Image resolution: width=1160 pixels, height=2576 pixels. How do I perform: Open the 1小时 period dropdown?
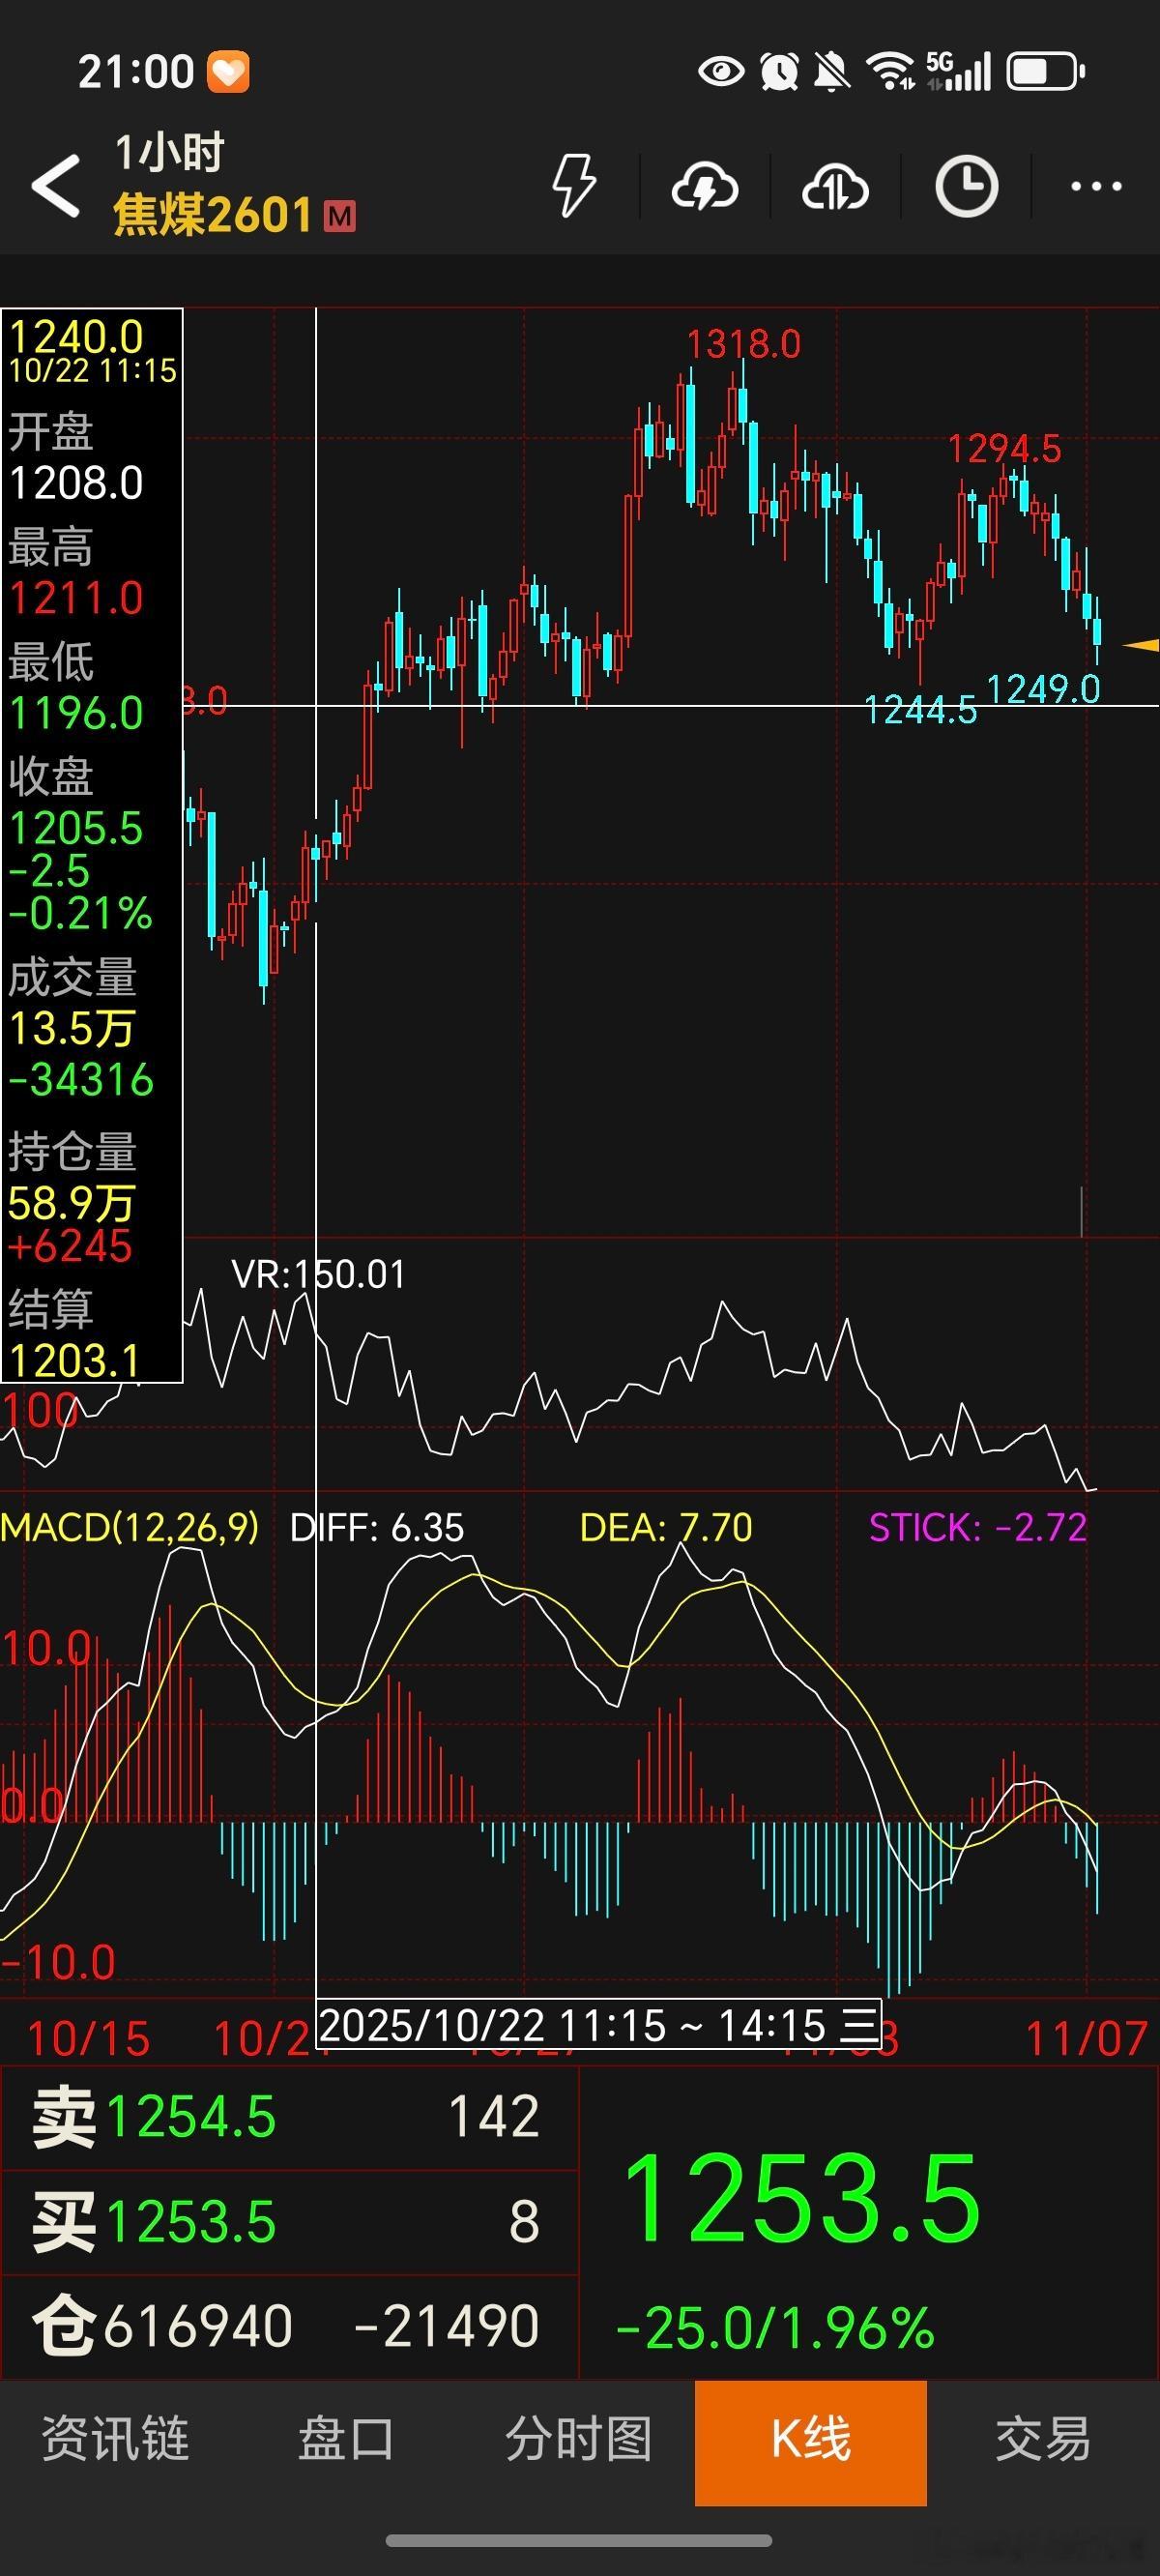click(x=169, y=153)
